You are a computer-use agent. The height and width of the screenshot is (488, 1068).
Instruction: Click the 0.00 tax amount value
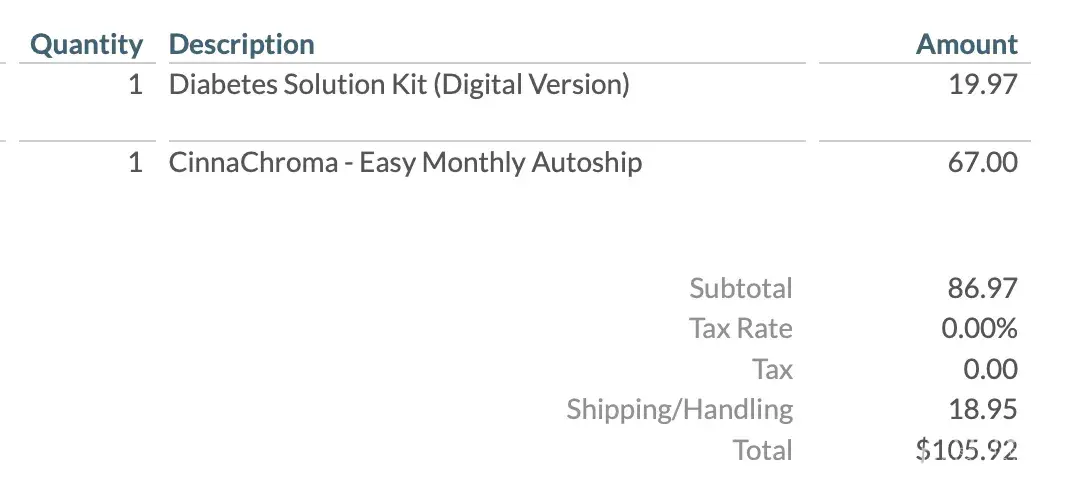click(990, 370)
